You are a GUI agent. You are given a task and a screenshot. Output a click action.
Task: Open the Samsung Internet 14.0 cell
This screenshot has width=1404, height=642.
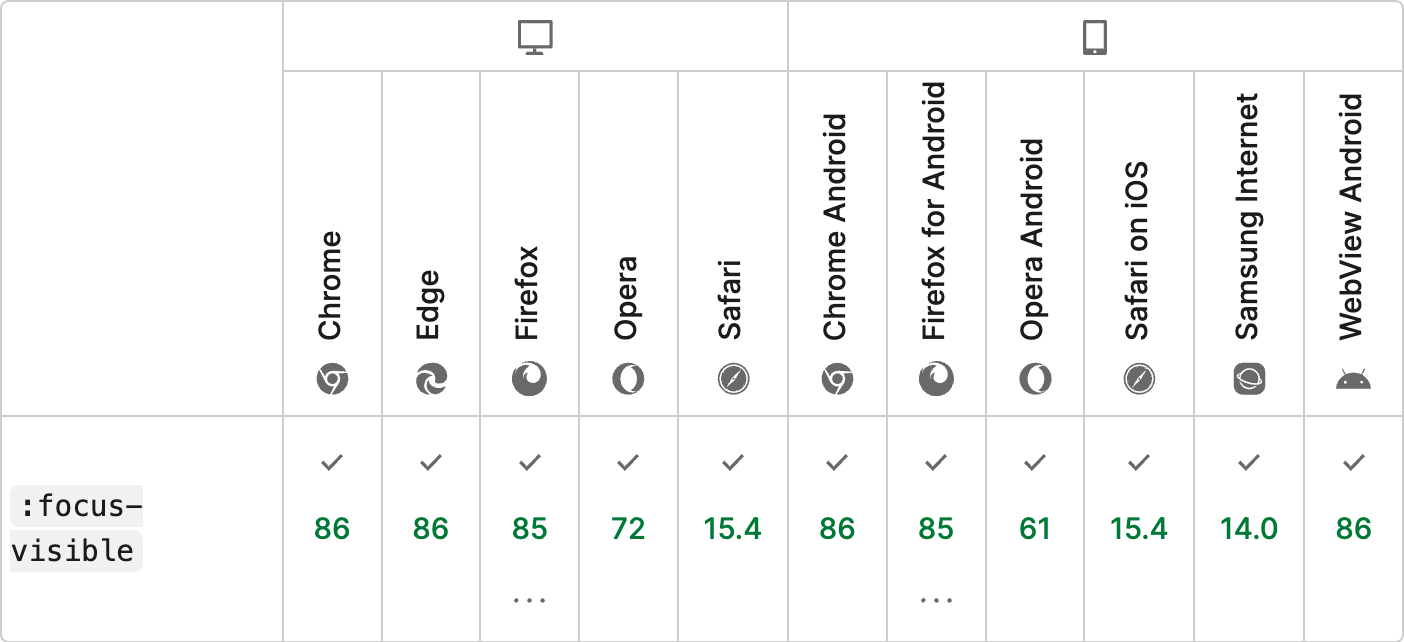point(1249,528)
